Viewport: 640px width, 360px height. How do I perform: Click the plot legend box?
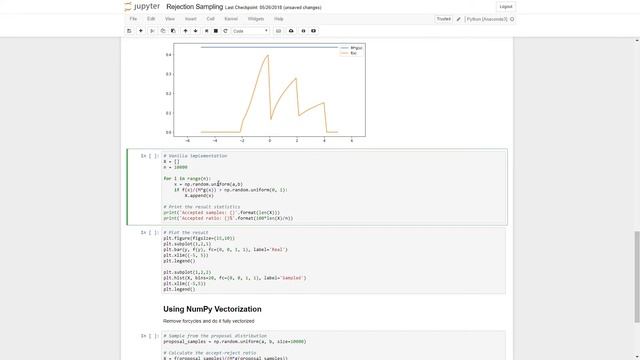pyautogui.click(x=351, y=51)
